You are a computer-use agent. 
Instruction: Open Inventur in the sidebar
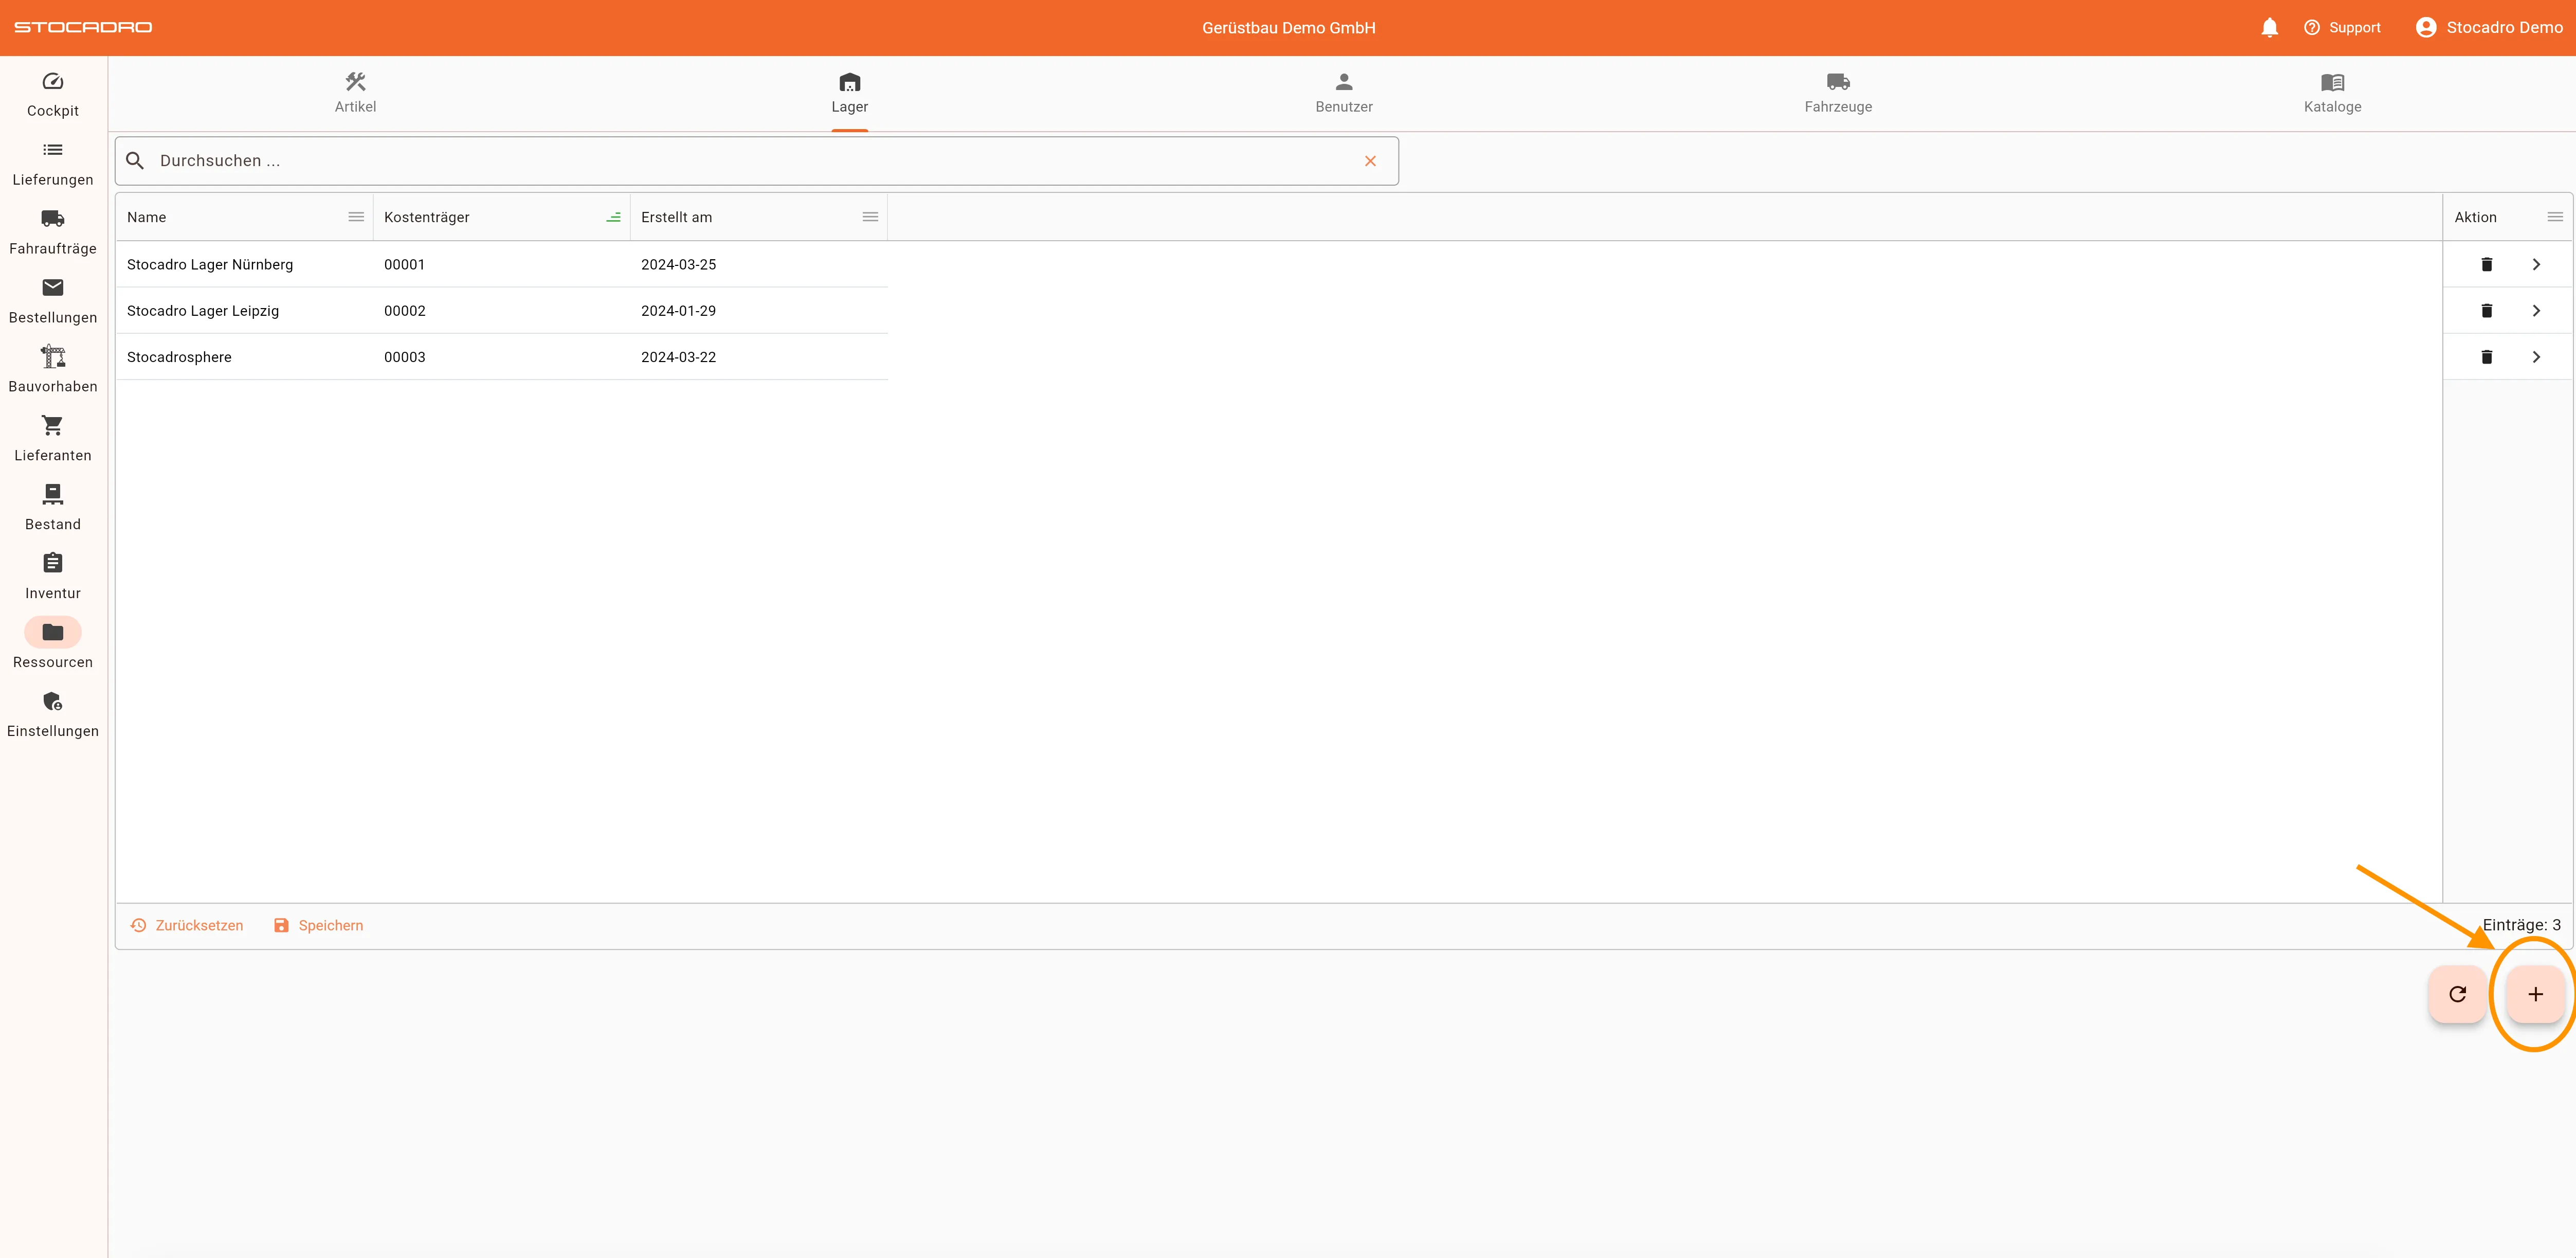coord(53,576)
